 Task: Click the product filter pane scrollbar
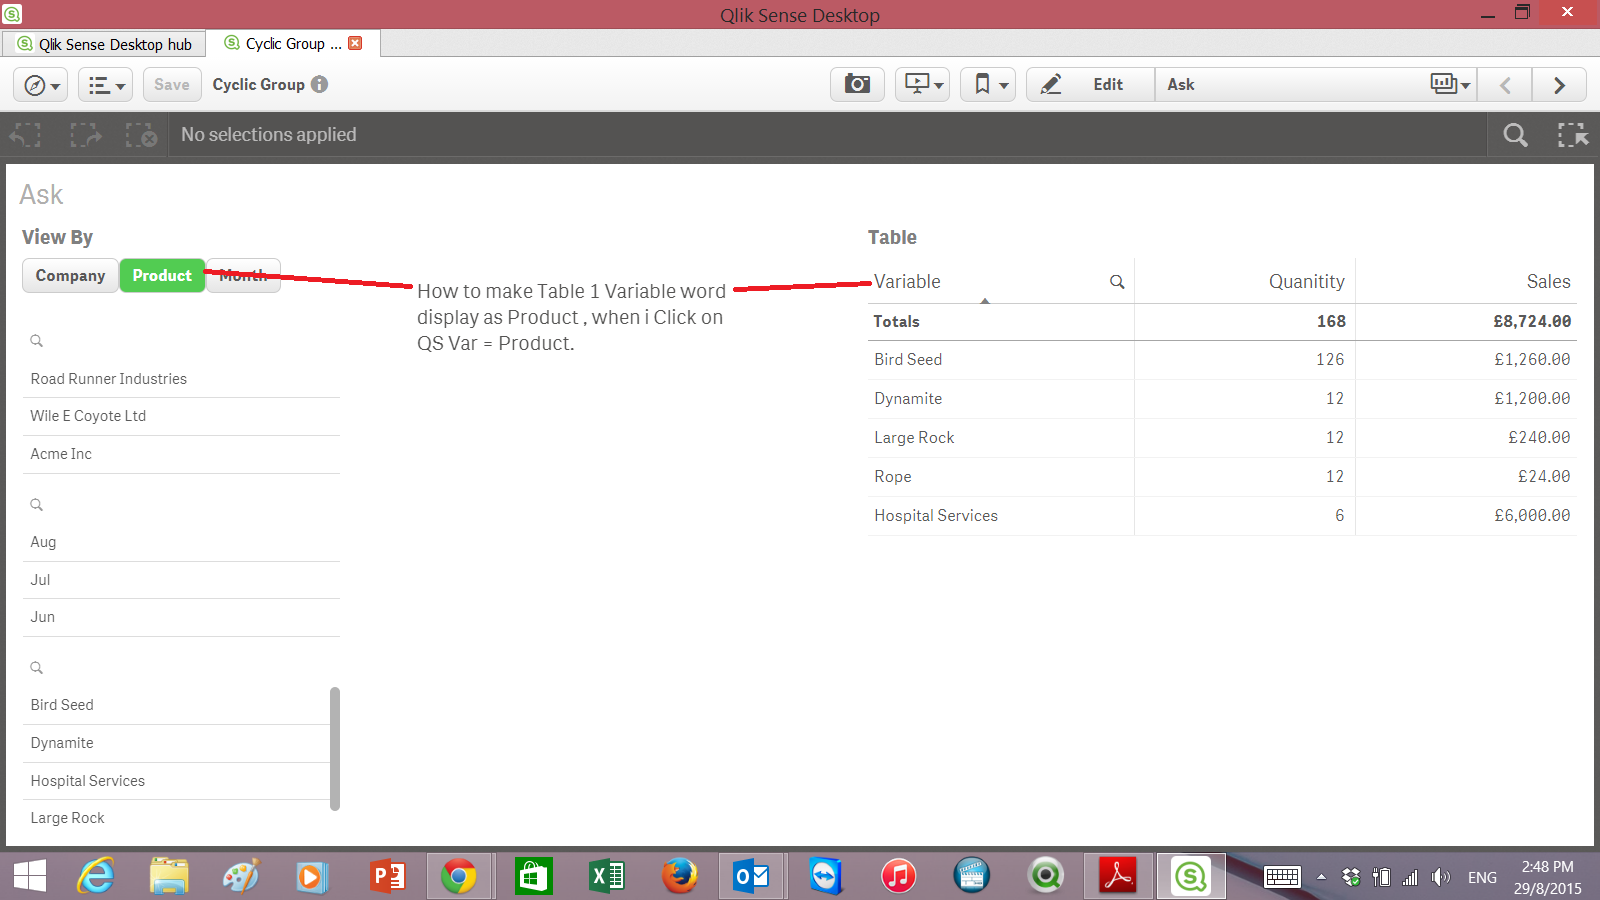335,748
